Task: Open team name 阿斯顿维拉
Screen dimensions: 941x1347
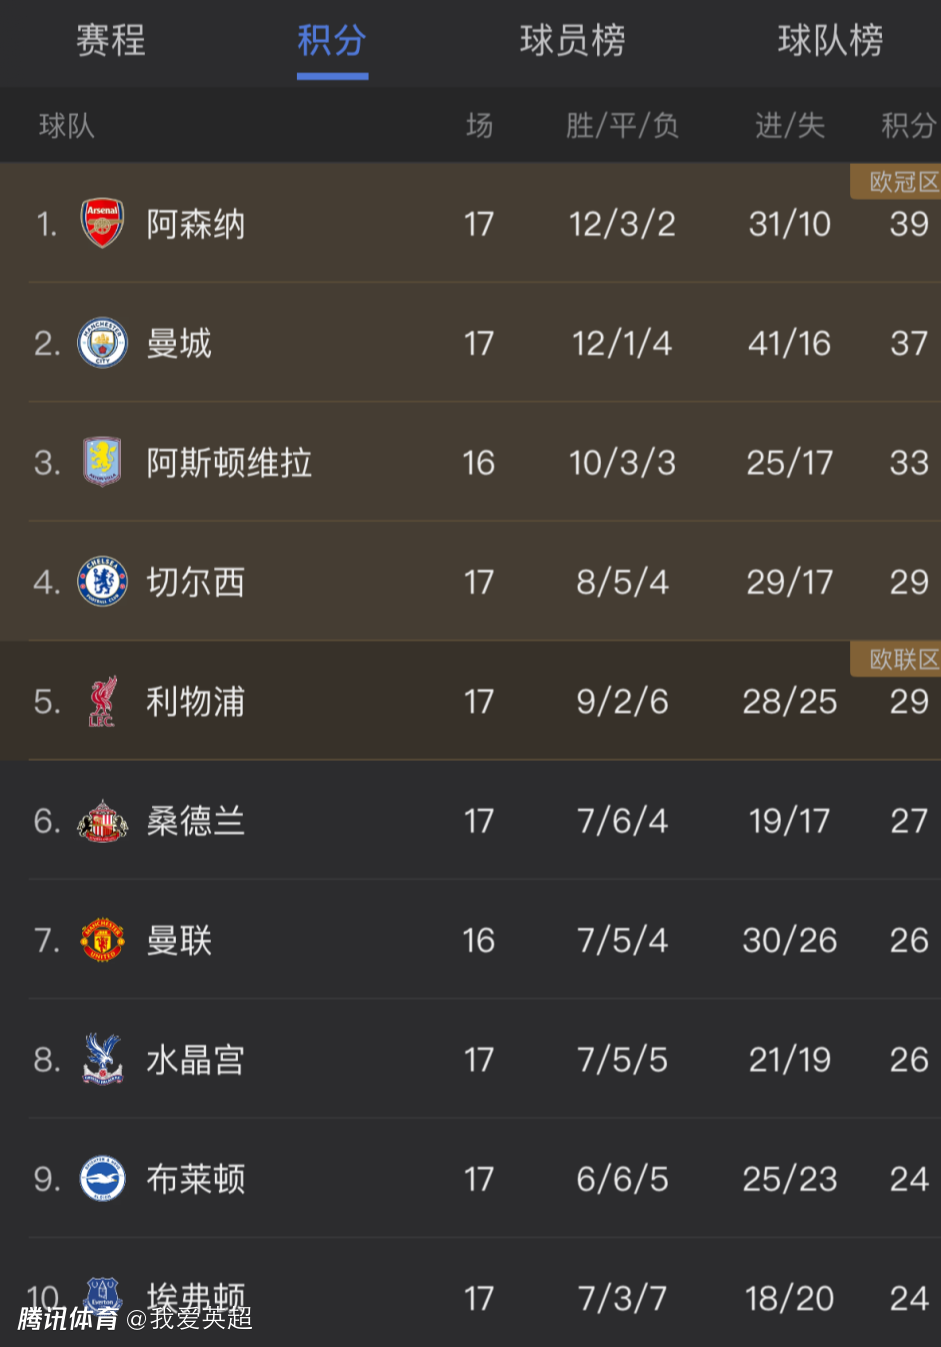Action: point(229,463)
